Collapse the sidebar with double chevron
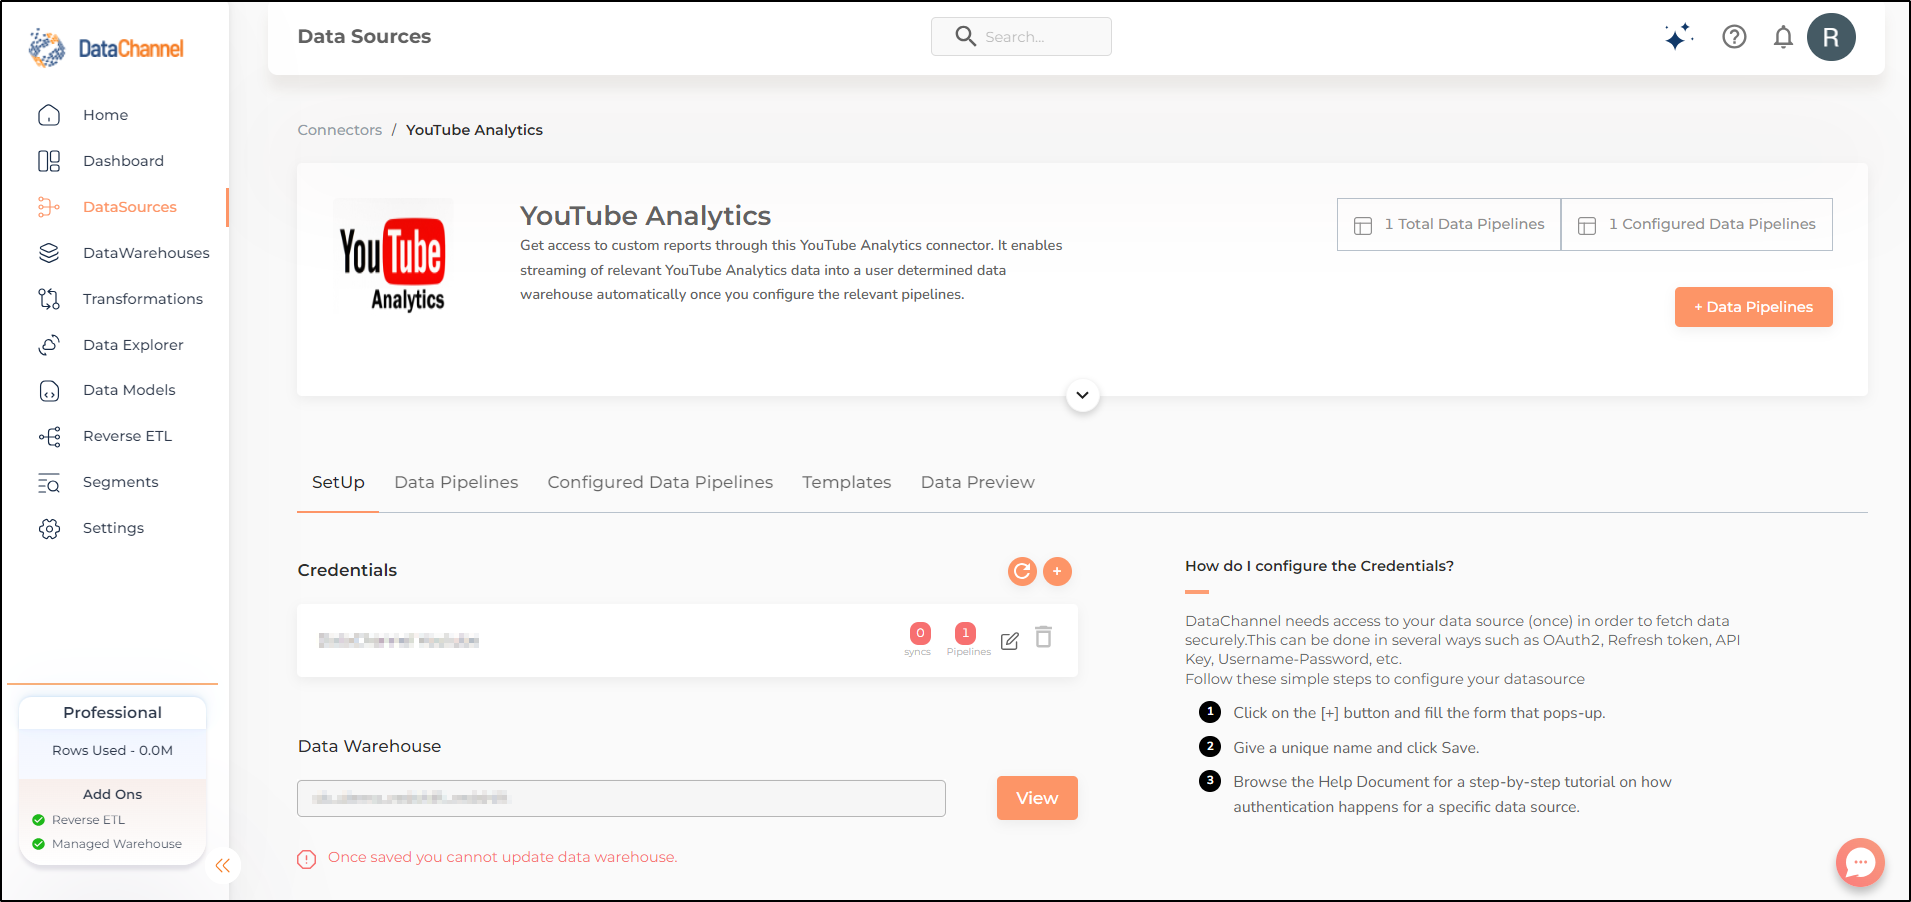Image resolution: width=1911 pixels, height=902 pixels. (x=222, y=866)
